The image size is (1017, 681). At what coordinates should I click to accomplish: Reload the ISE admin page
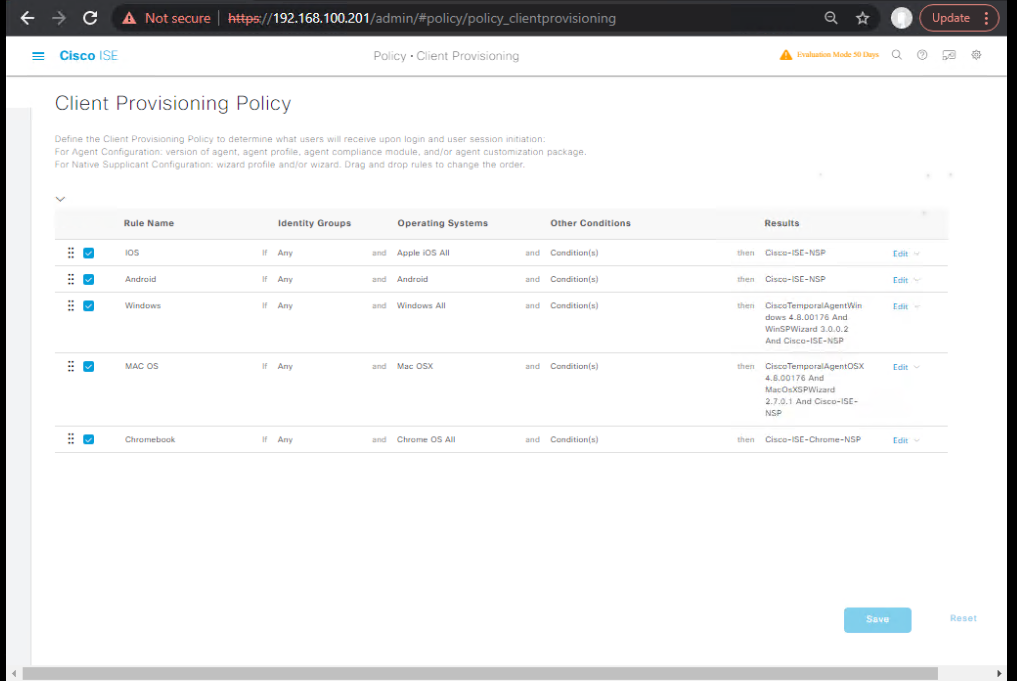tap(90, 18)
